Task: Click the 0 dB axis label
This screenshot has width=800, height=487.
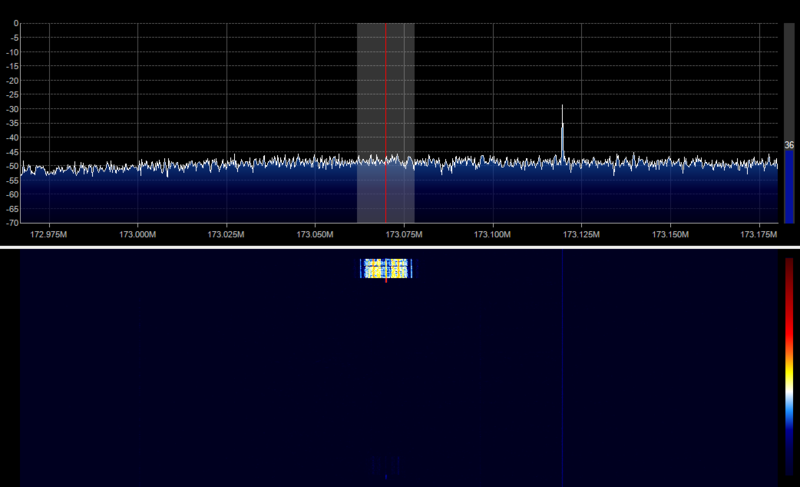Action: coord(16,23)
